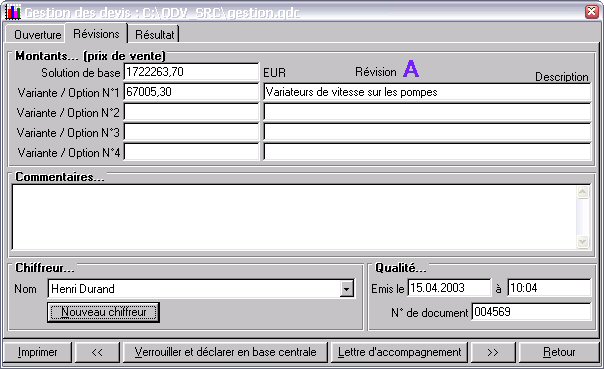Go to next revision with >> button
The width and height of the screenshot is (604, 369).
click(493, 352)
